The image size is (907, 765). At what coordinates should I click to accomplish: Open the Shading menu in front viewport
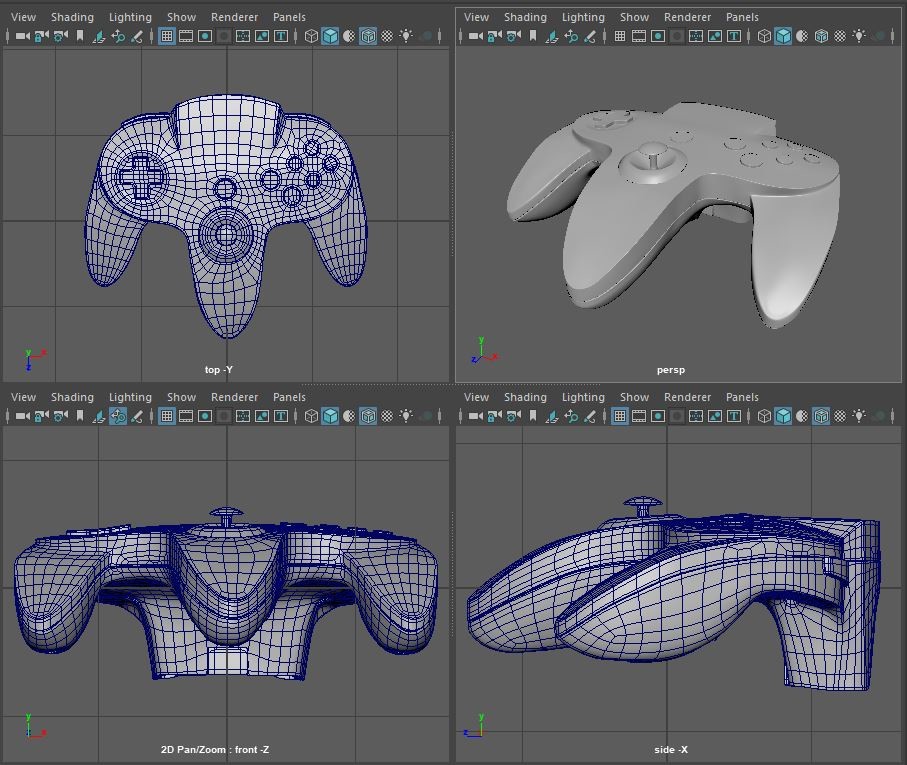click(72, 397)
